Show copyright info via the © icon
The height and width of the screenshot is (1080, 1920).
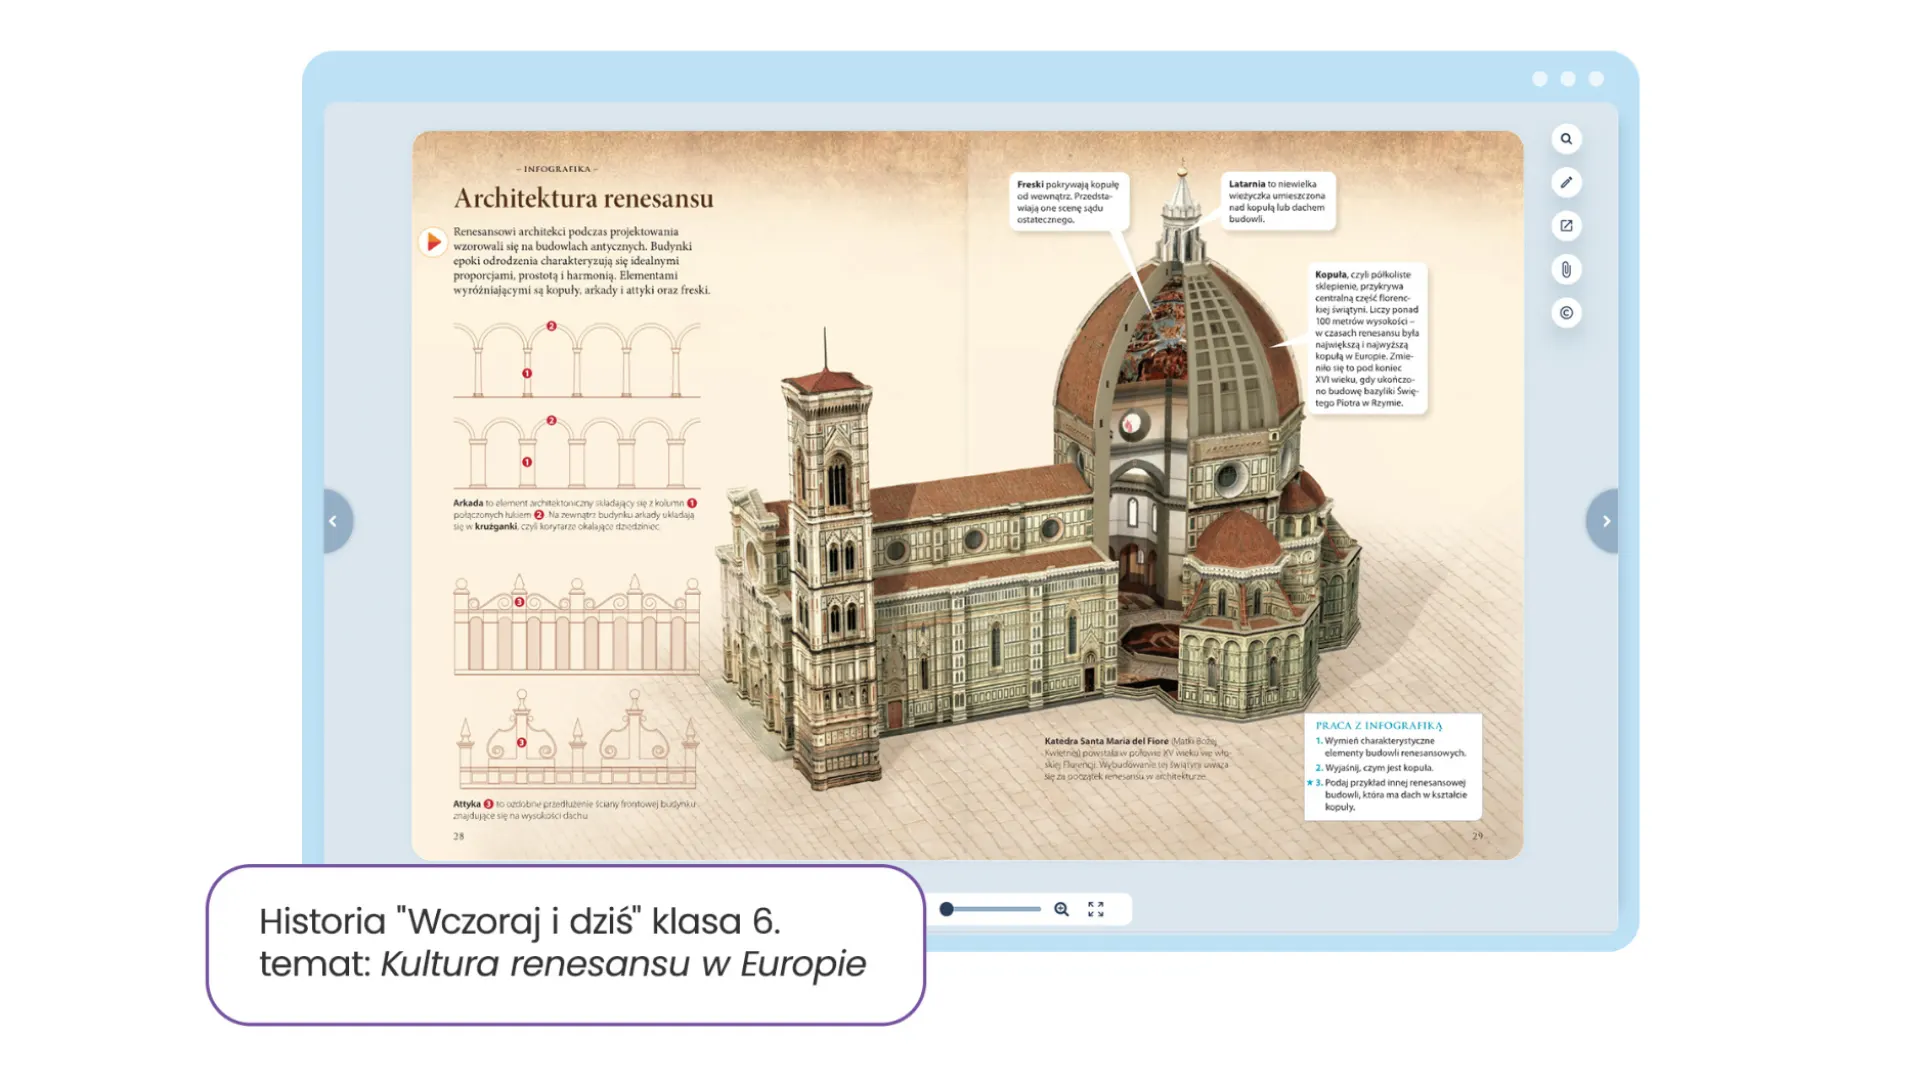(1566, 313)
